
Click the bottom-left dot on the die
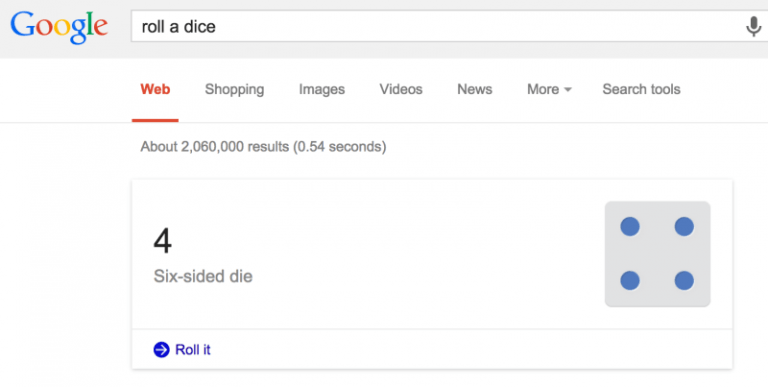pos(630,281)
